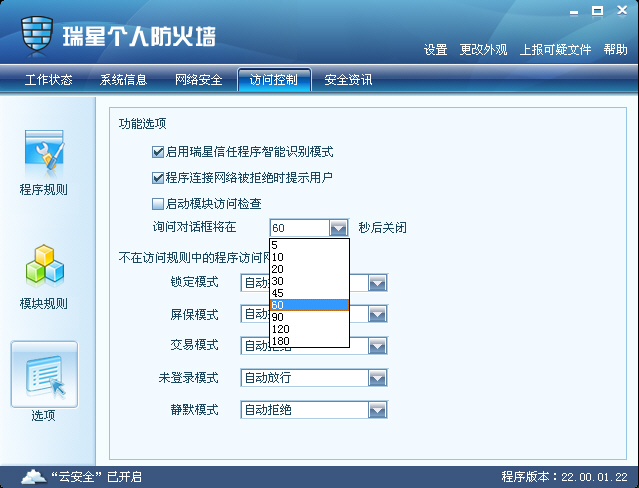This screenshot has height=488, width=639.
Task: Select the 选项 (Options) sidebar icon
Action: pyautogui.click(x=44, y=378)
